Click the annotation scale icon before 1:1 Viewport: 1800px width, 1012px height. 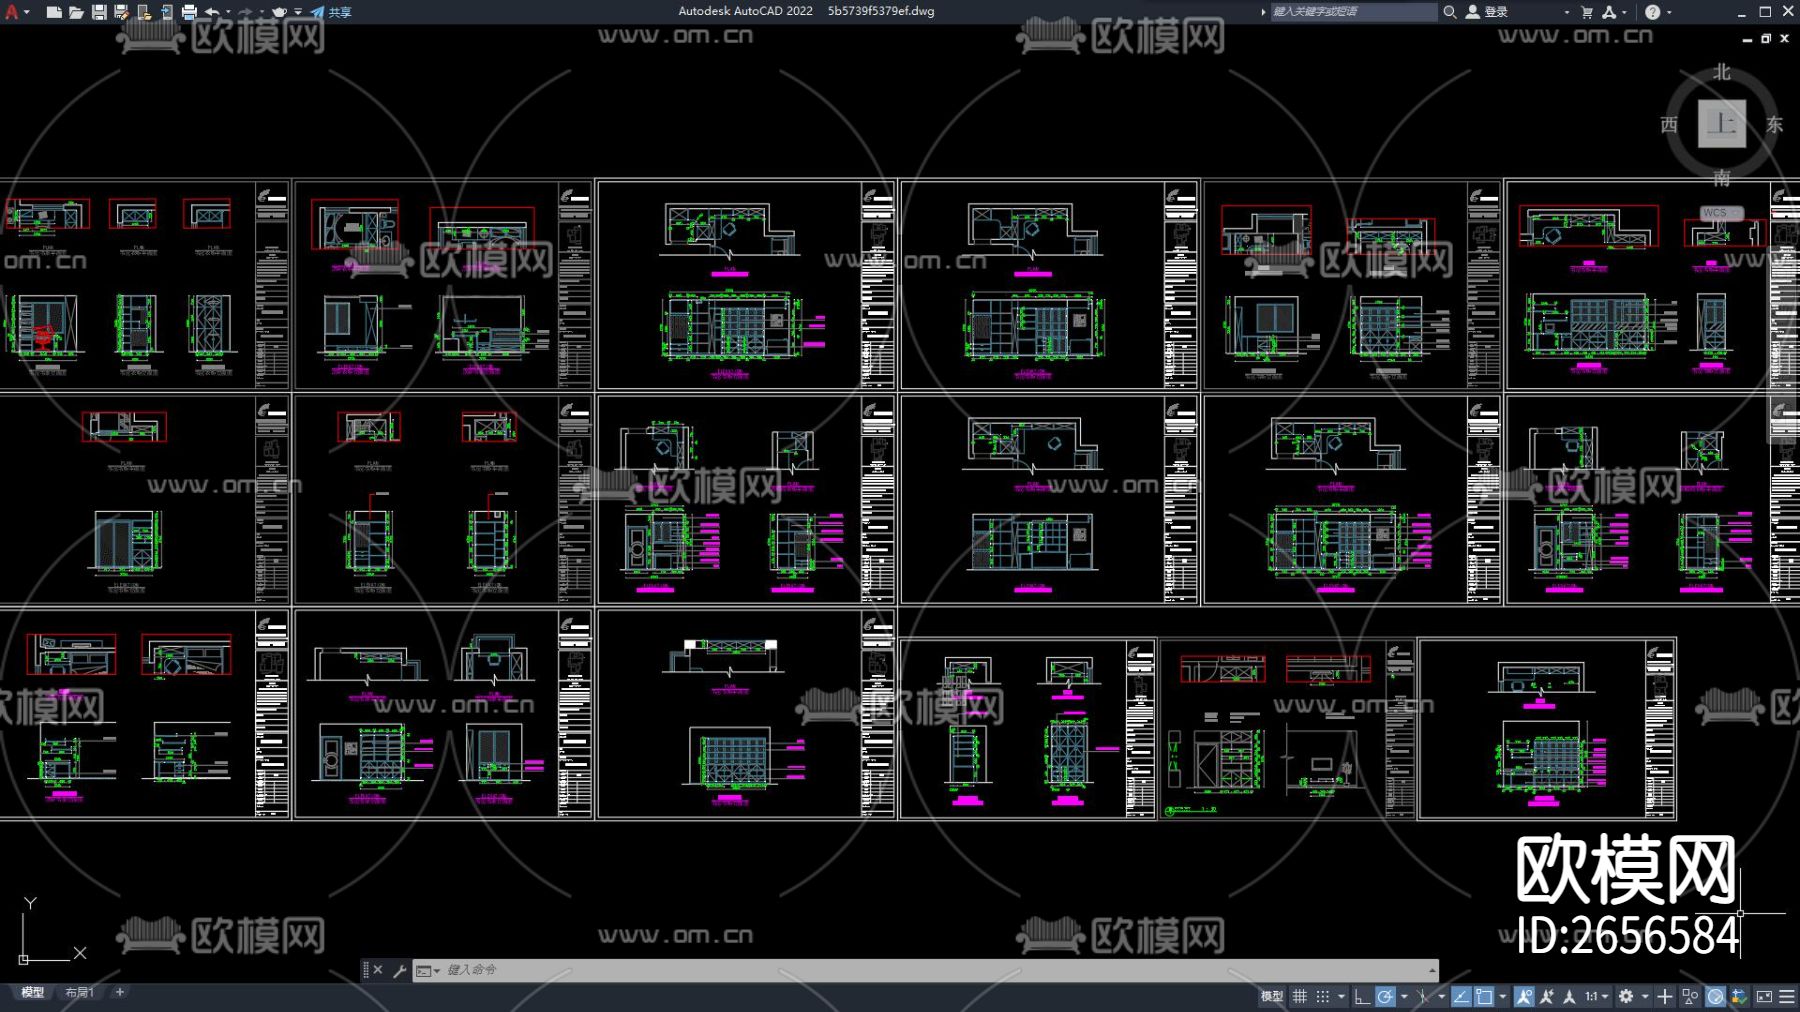(1570, 996)
